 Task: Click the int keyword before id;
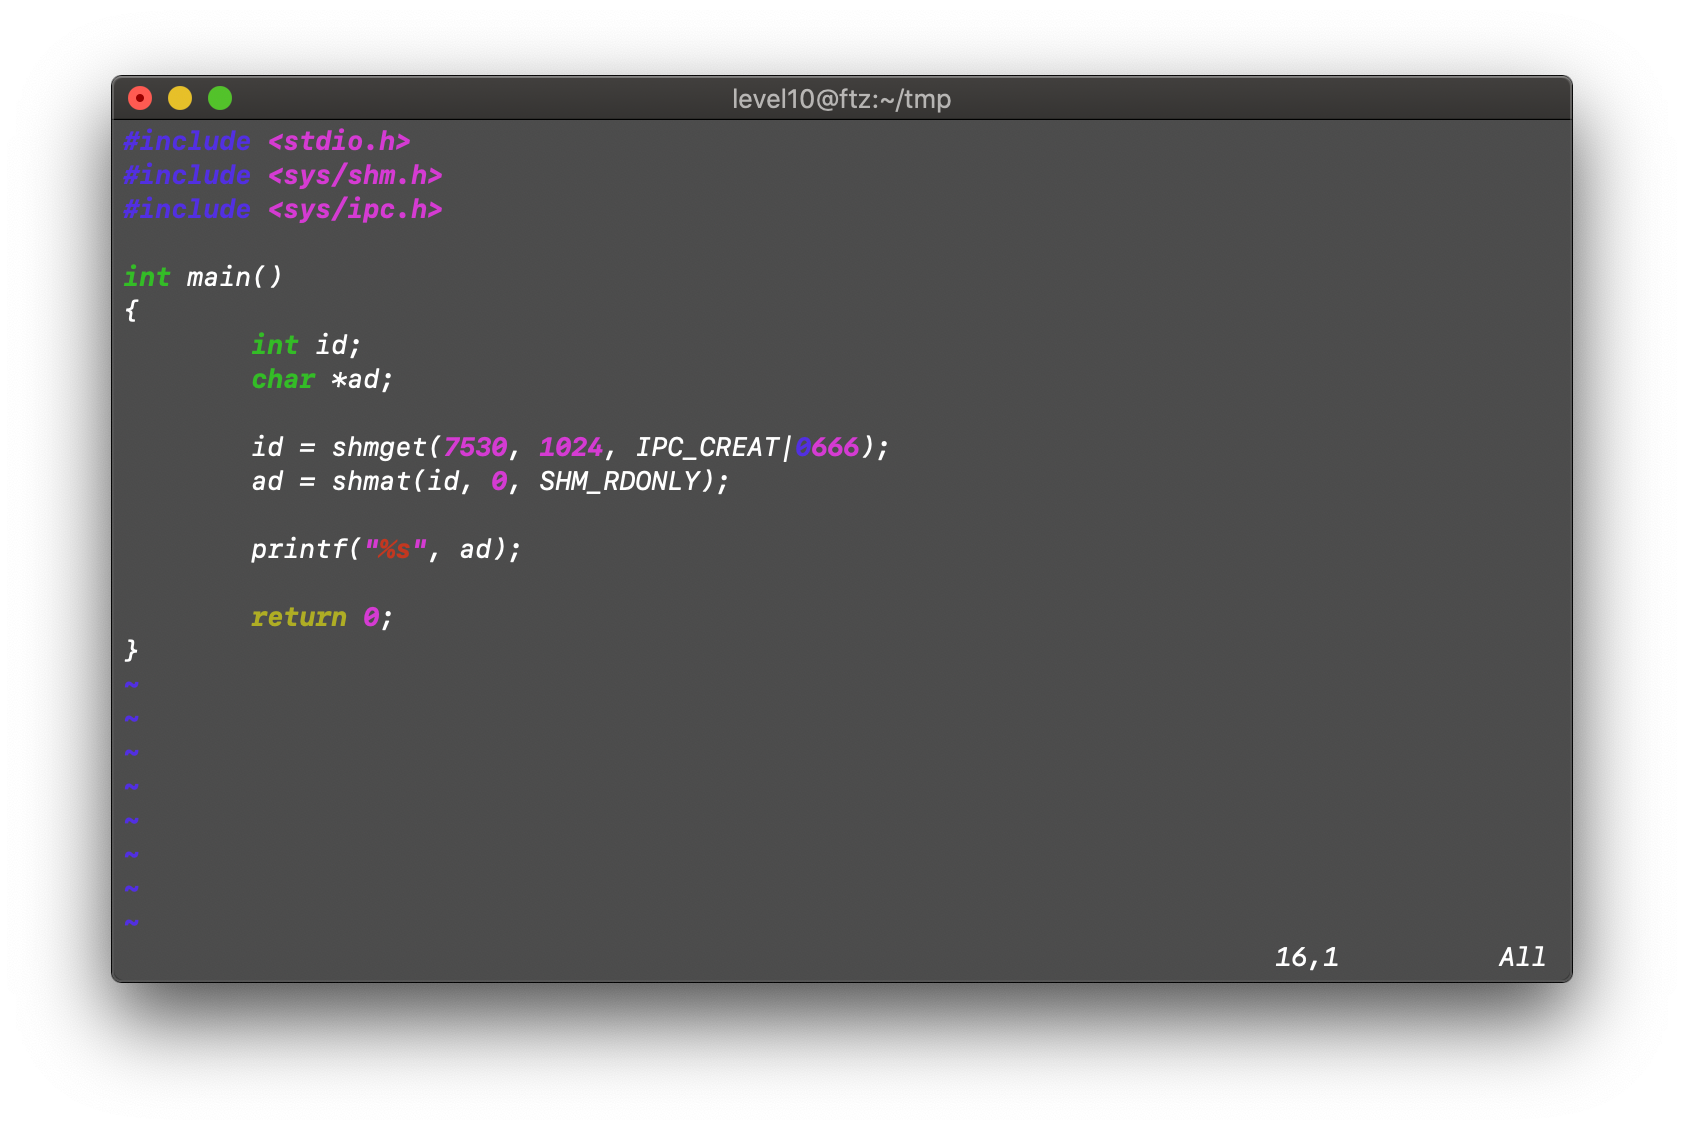pyautogui.click(x=275, y=345)
